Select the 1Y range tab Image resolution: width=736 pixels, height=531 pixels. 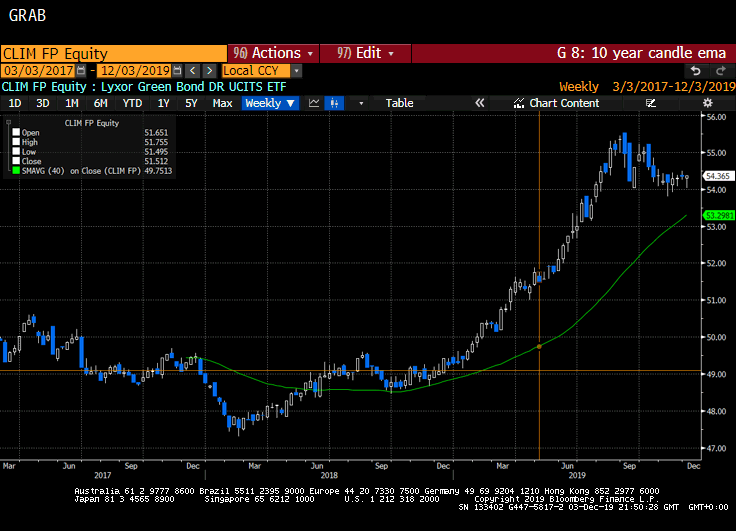tap(163, 103)
